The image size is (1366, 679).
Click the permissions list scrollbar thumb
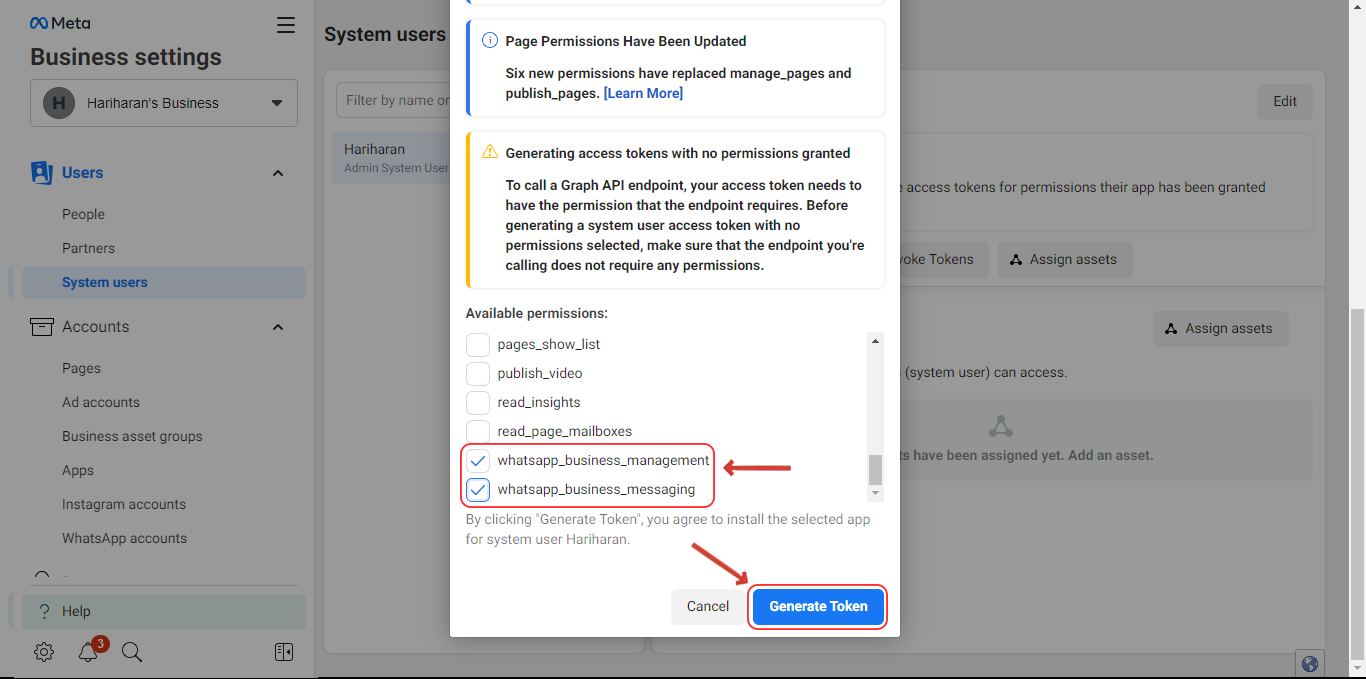[876, 469]
